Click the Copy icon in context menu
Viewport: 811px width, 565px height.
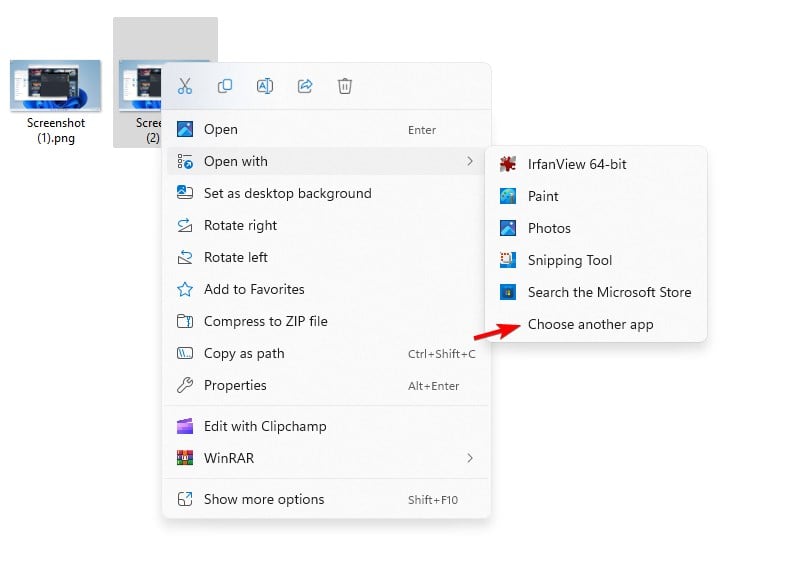tap(225, 86)
